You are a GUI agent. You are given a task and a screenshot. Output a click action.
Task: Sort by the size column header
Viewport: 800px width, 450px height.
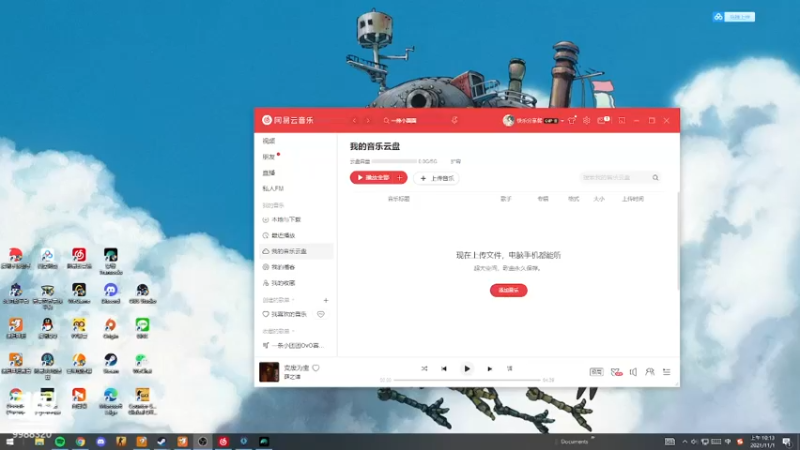click(x=599, y=199)
